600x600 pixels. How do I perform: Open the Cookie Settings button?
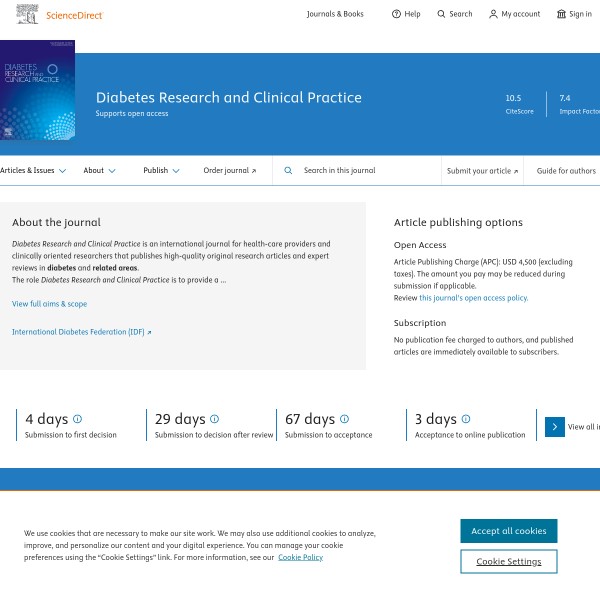[x=508, y=562]
